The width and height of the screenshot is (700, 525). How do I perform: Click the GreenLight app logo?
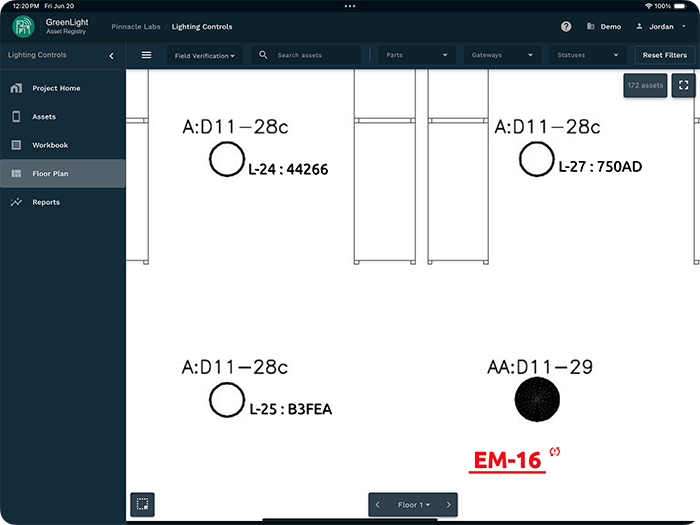[x=23, y=26]
